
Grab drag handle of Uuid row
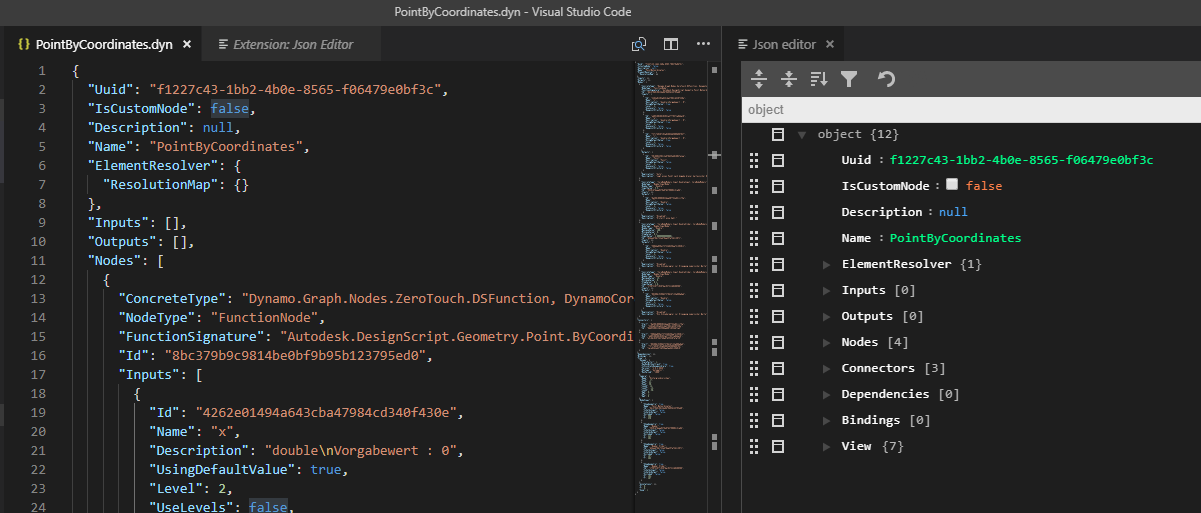pyautogui.click(x=754, y=160)
